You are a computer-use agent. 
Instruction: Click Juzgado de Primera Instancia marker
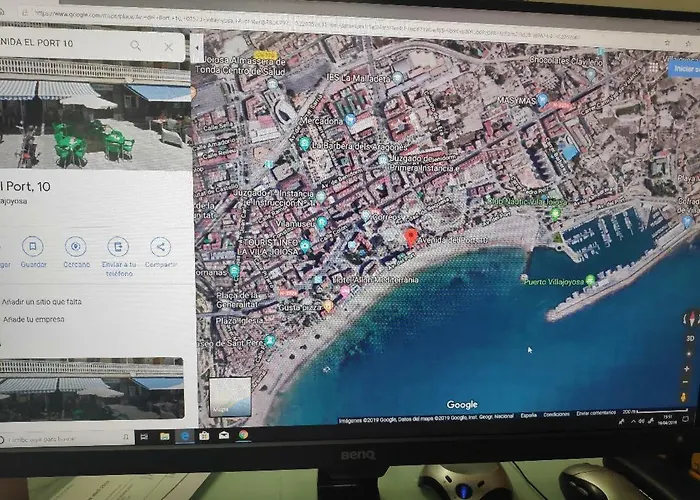coord(383,160)
